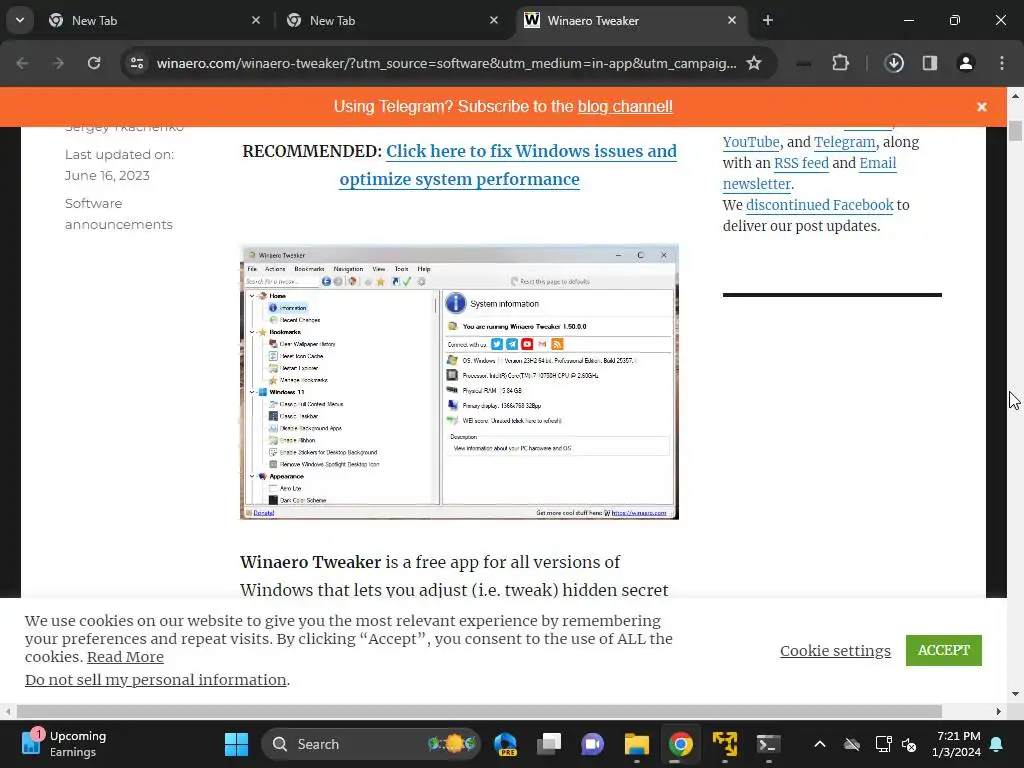Open Cookie settings
Screen dimensions: 1024x768
point(835,650)
